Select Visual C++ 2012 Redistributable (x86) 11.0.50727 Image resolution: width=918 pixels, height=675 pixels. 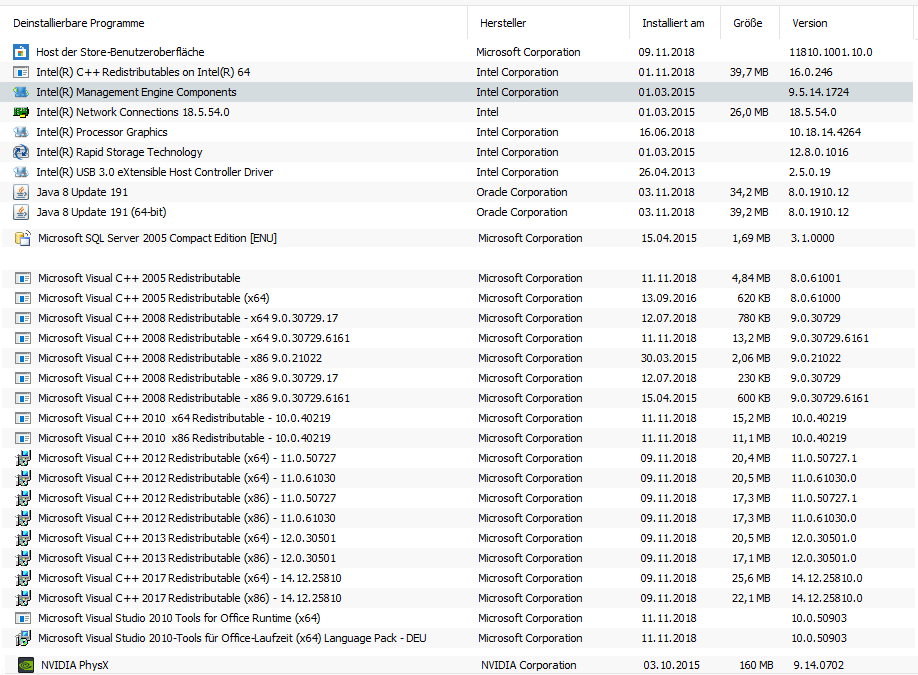click(187, 498)
